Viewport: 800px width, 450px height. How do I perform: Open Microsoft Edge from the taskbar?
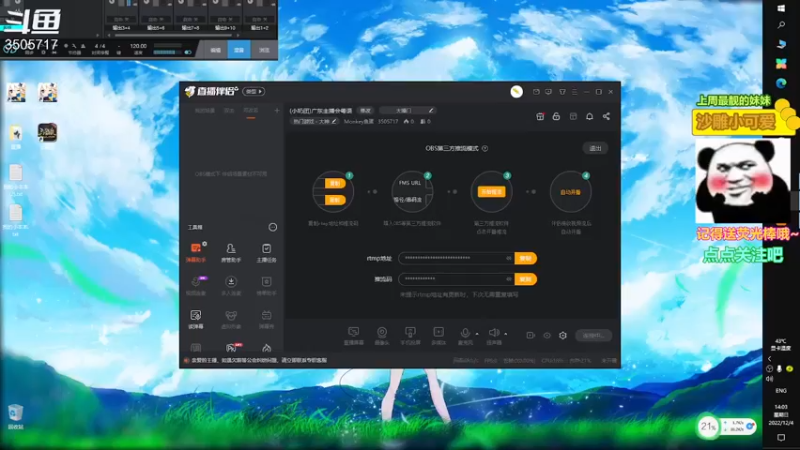click(x=781, y=83)
